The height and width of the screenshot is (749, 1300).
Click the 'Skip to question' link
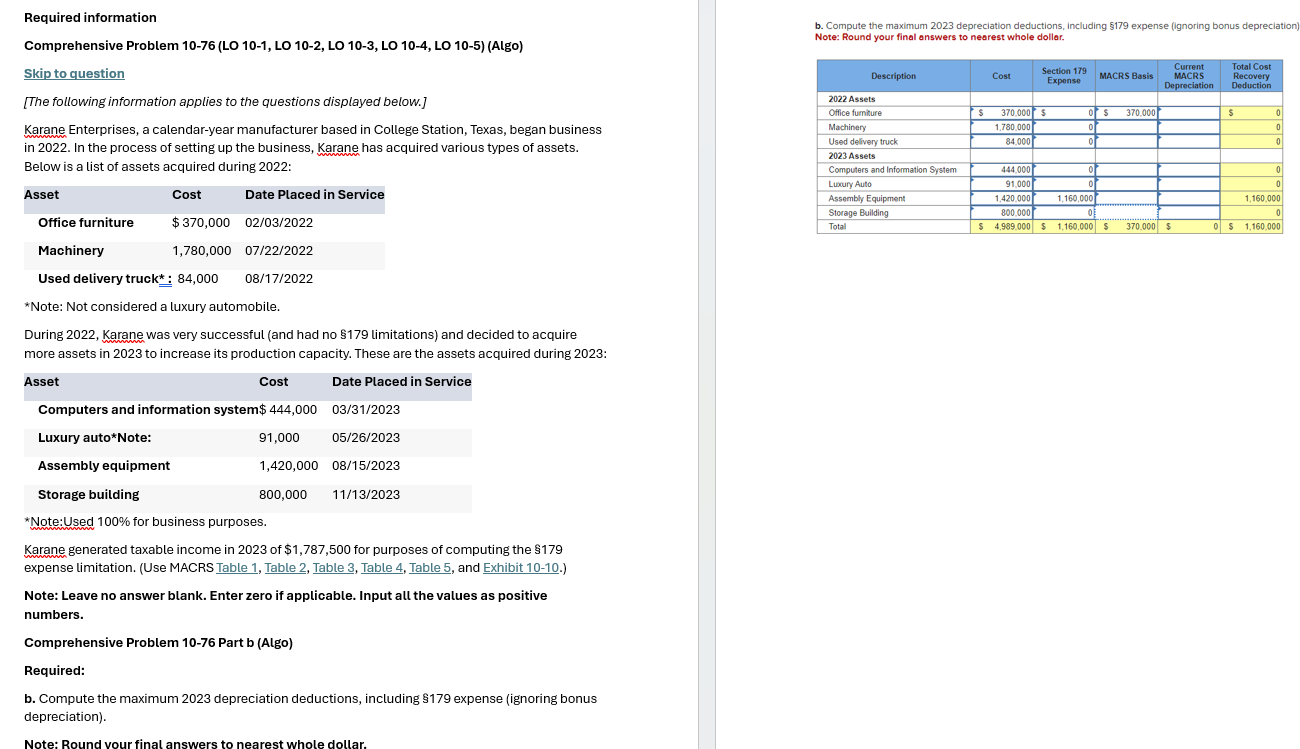click(x=74, y=74)
